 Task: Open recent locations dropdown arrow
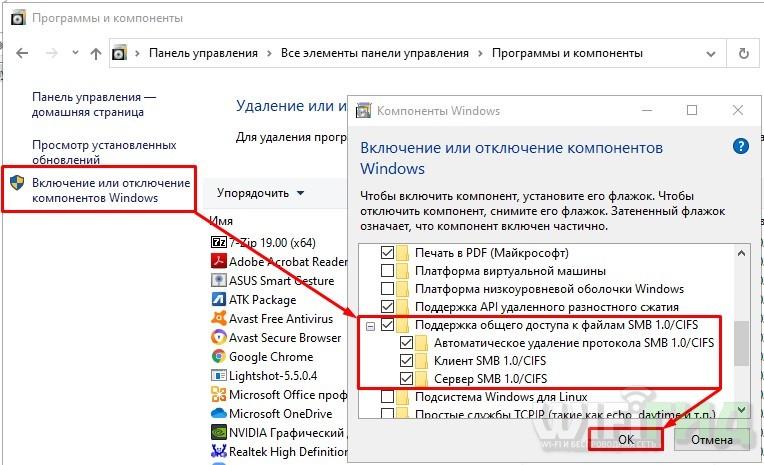pos(75,52)
